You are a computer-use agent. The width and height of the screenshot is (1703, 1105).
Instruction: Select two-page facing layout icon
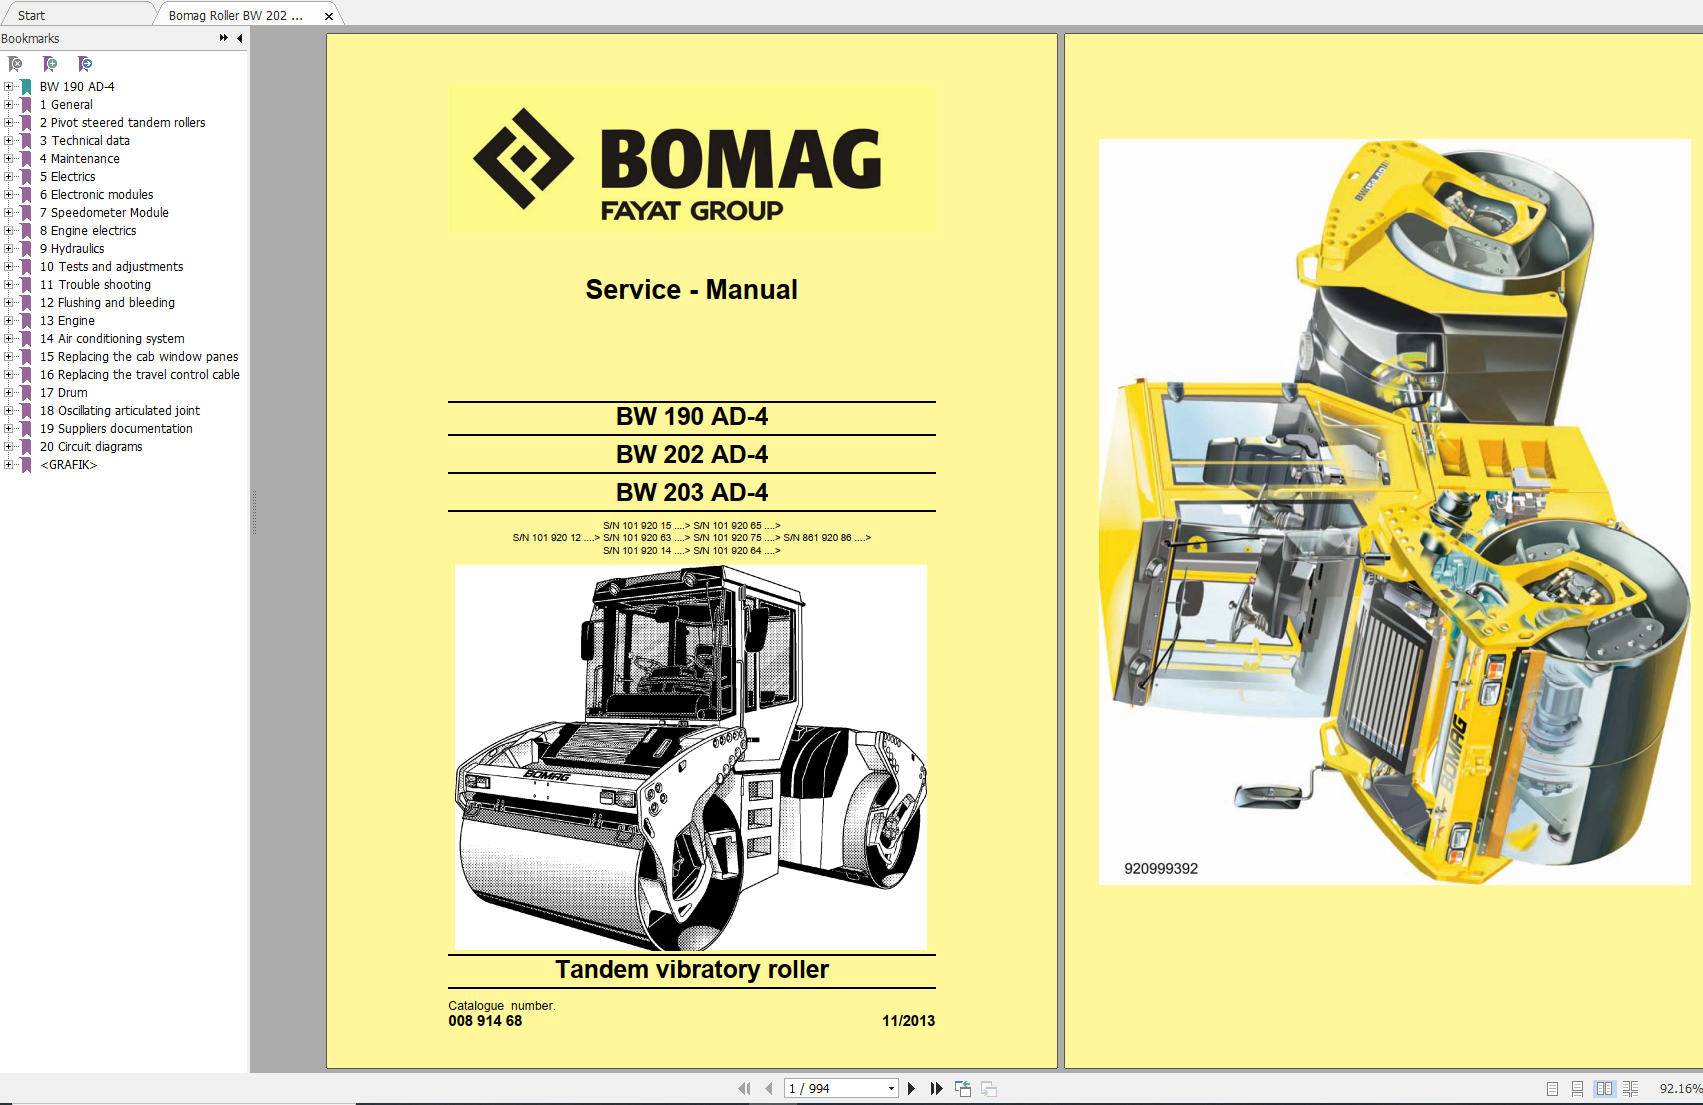point(1604,1088)
